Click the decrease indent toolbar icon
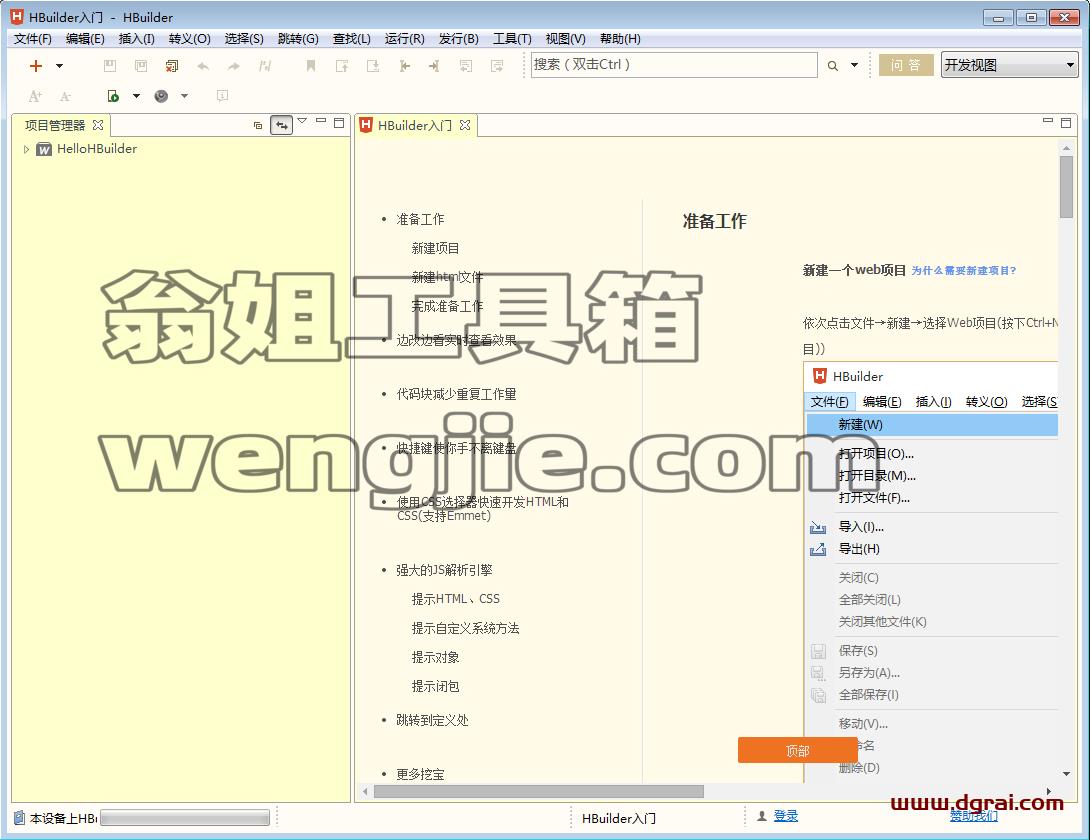 pyautogui.click(x=404, y=66)
